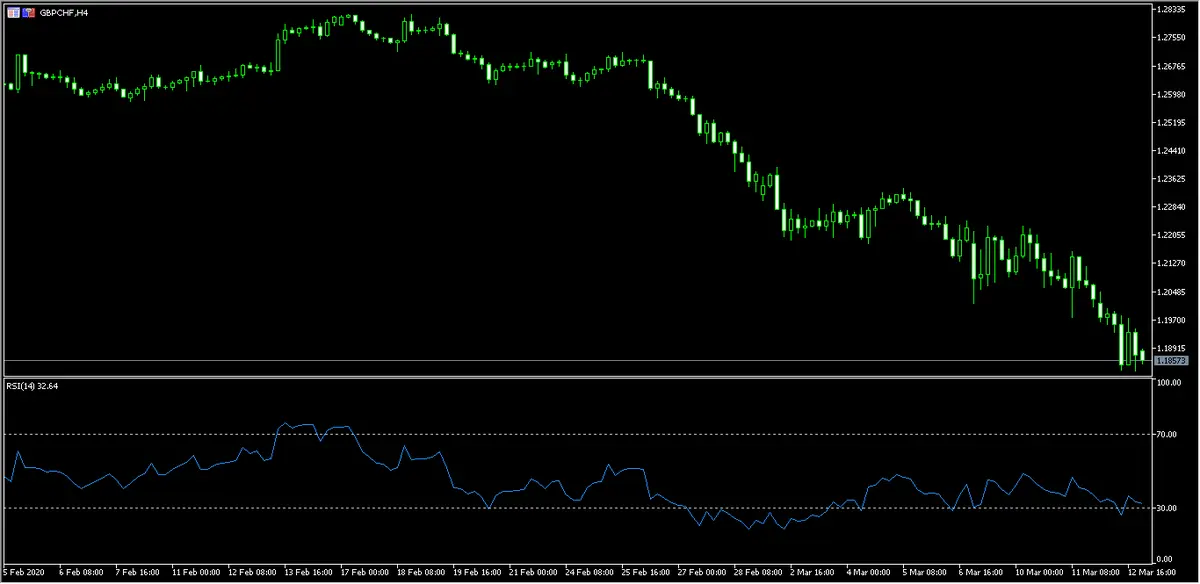Screen dimensions: 1200x584
Task: Select the GBPCHF,H4 chart title
Action: click(x=62, y=13)
